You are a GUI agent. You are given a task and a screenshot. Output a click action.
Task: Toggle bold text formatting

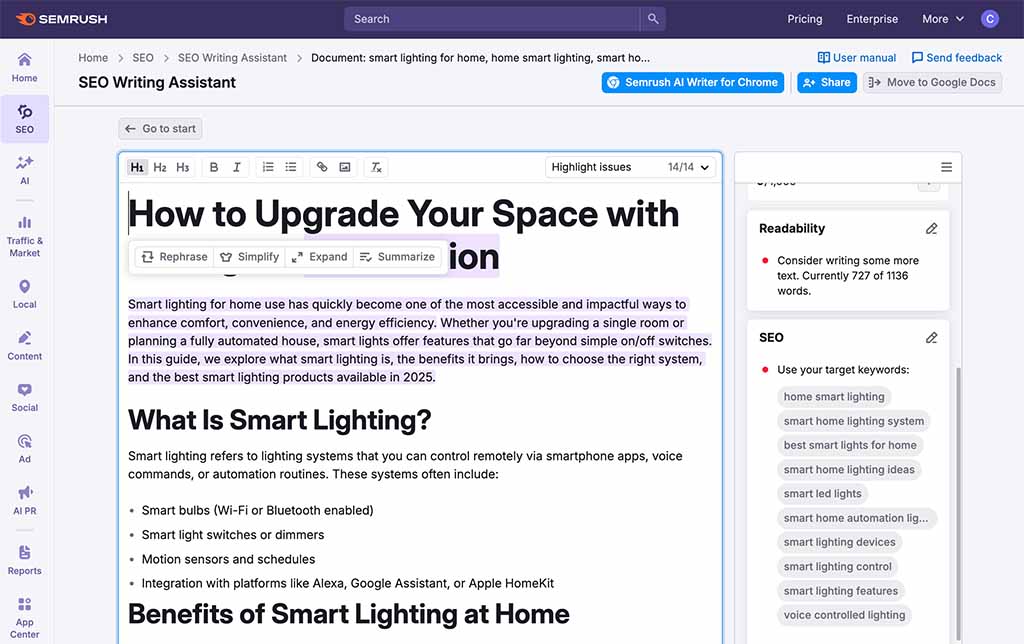click(x=213, y=167)
